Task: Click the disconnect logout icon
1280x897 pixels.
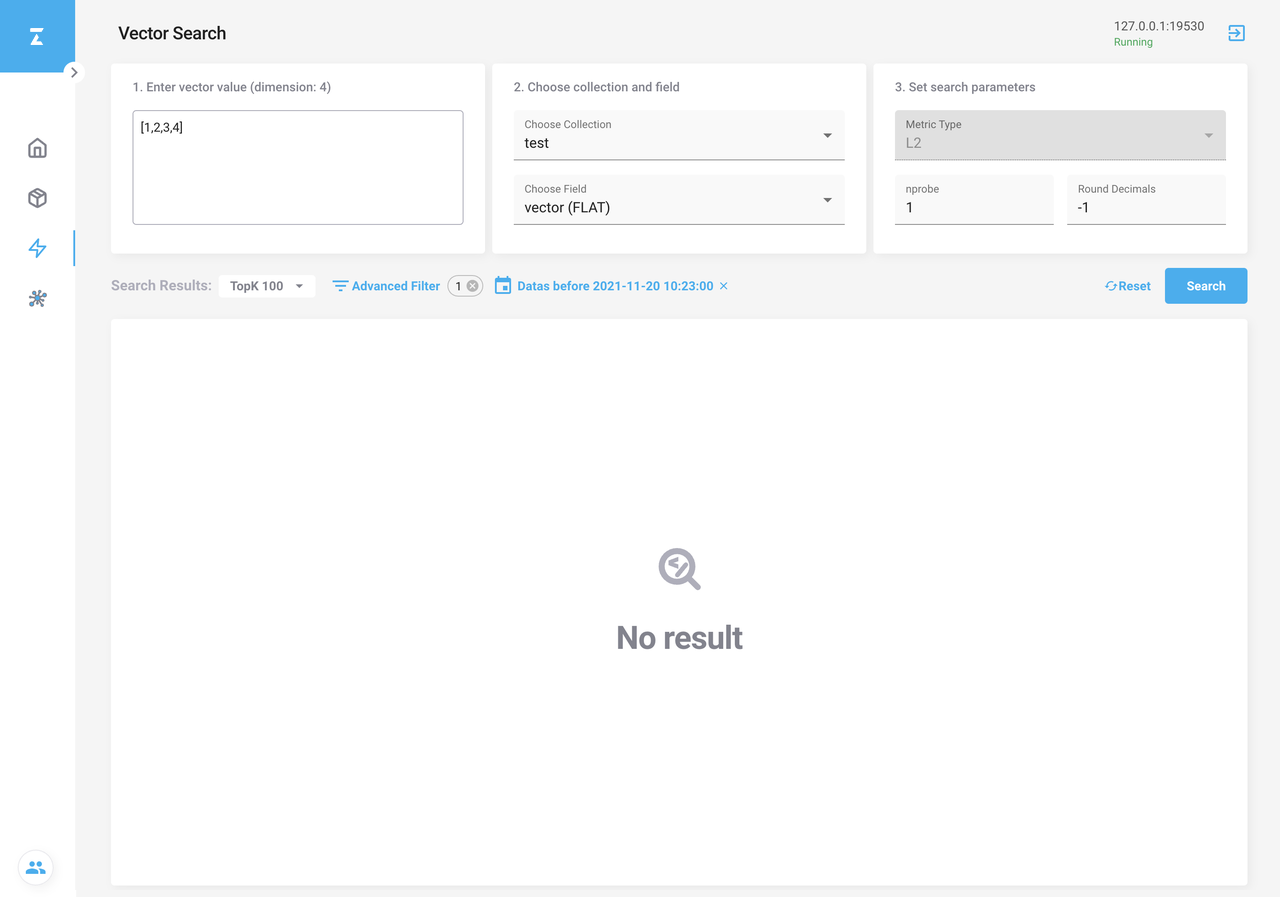Action: coord(1236,33)
